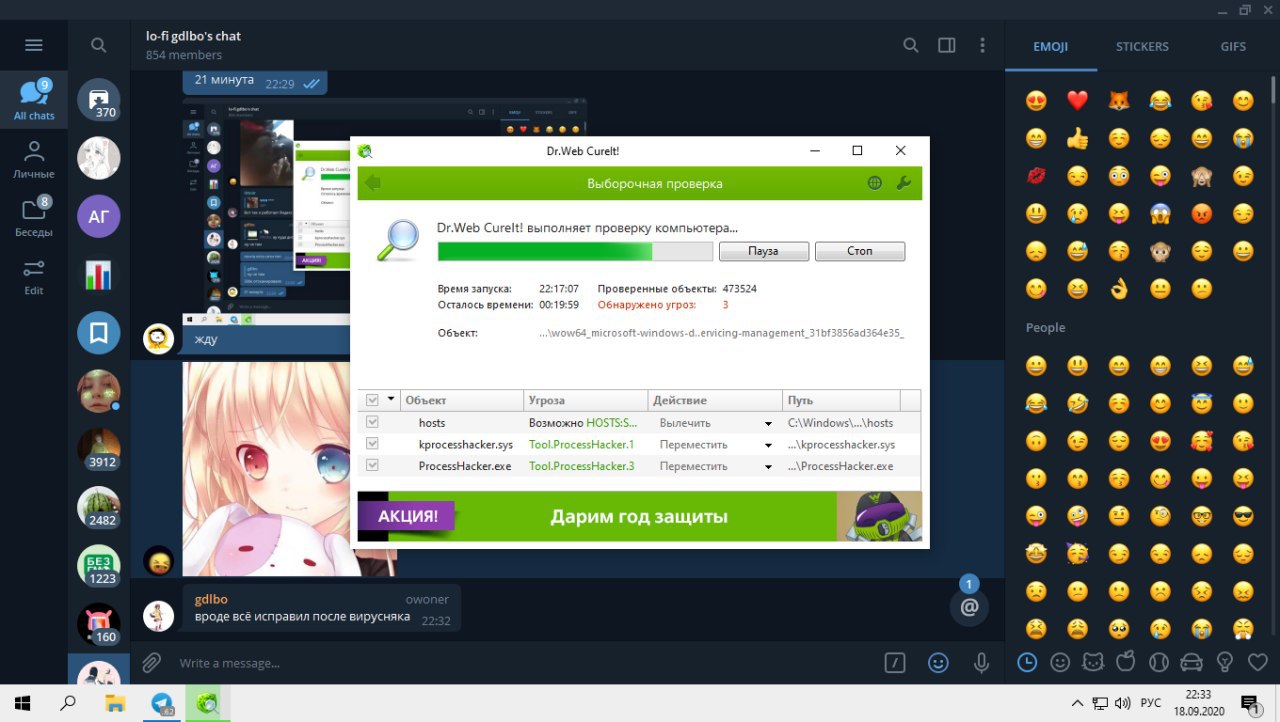
Task: Open the chat with 370 unread badge
Action: tap(99, 100)
